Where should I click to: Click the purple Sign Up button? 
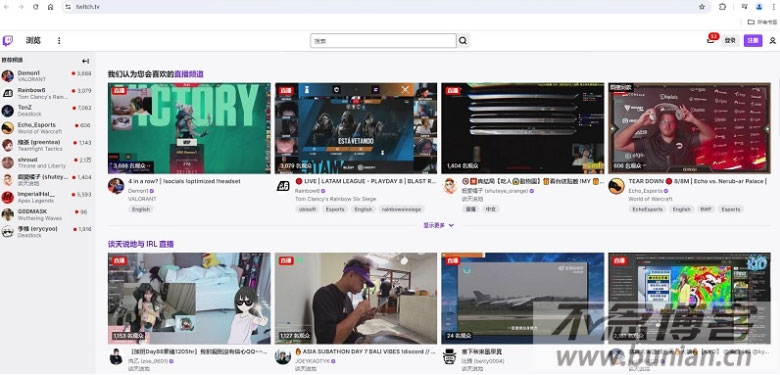[x=753, y=41]
